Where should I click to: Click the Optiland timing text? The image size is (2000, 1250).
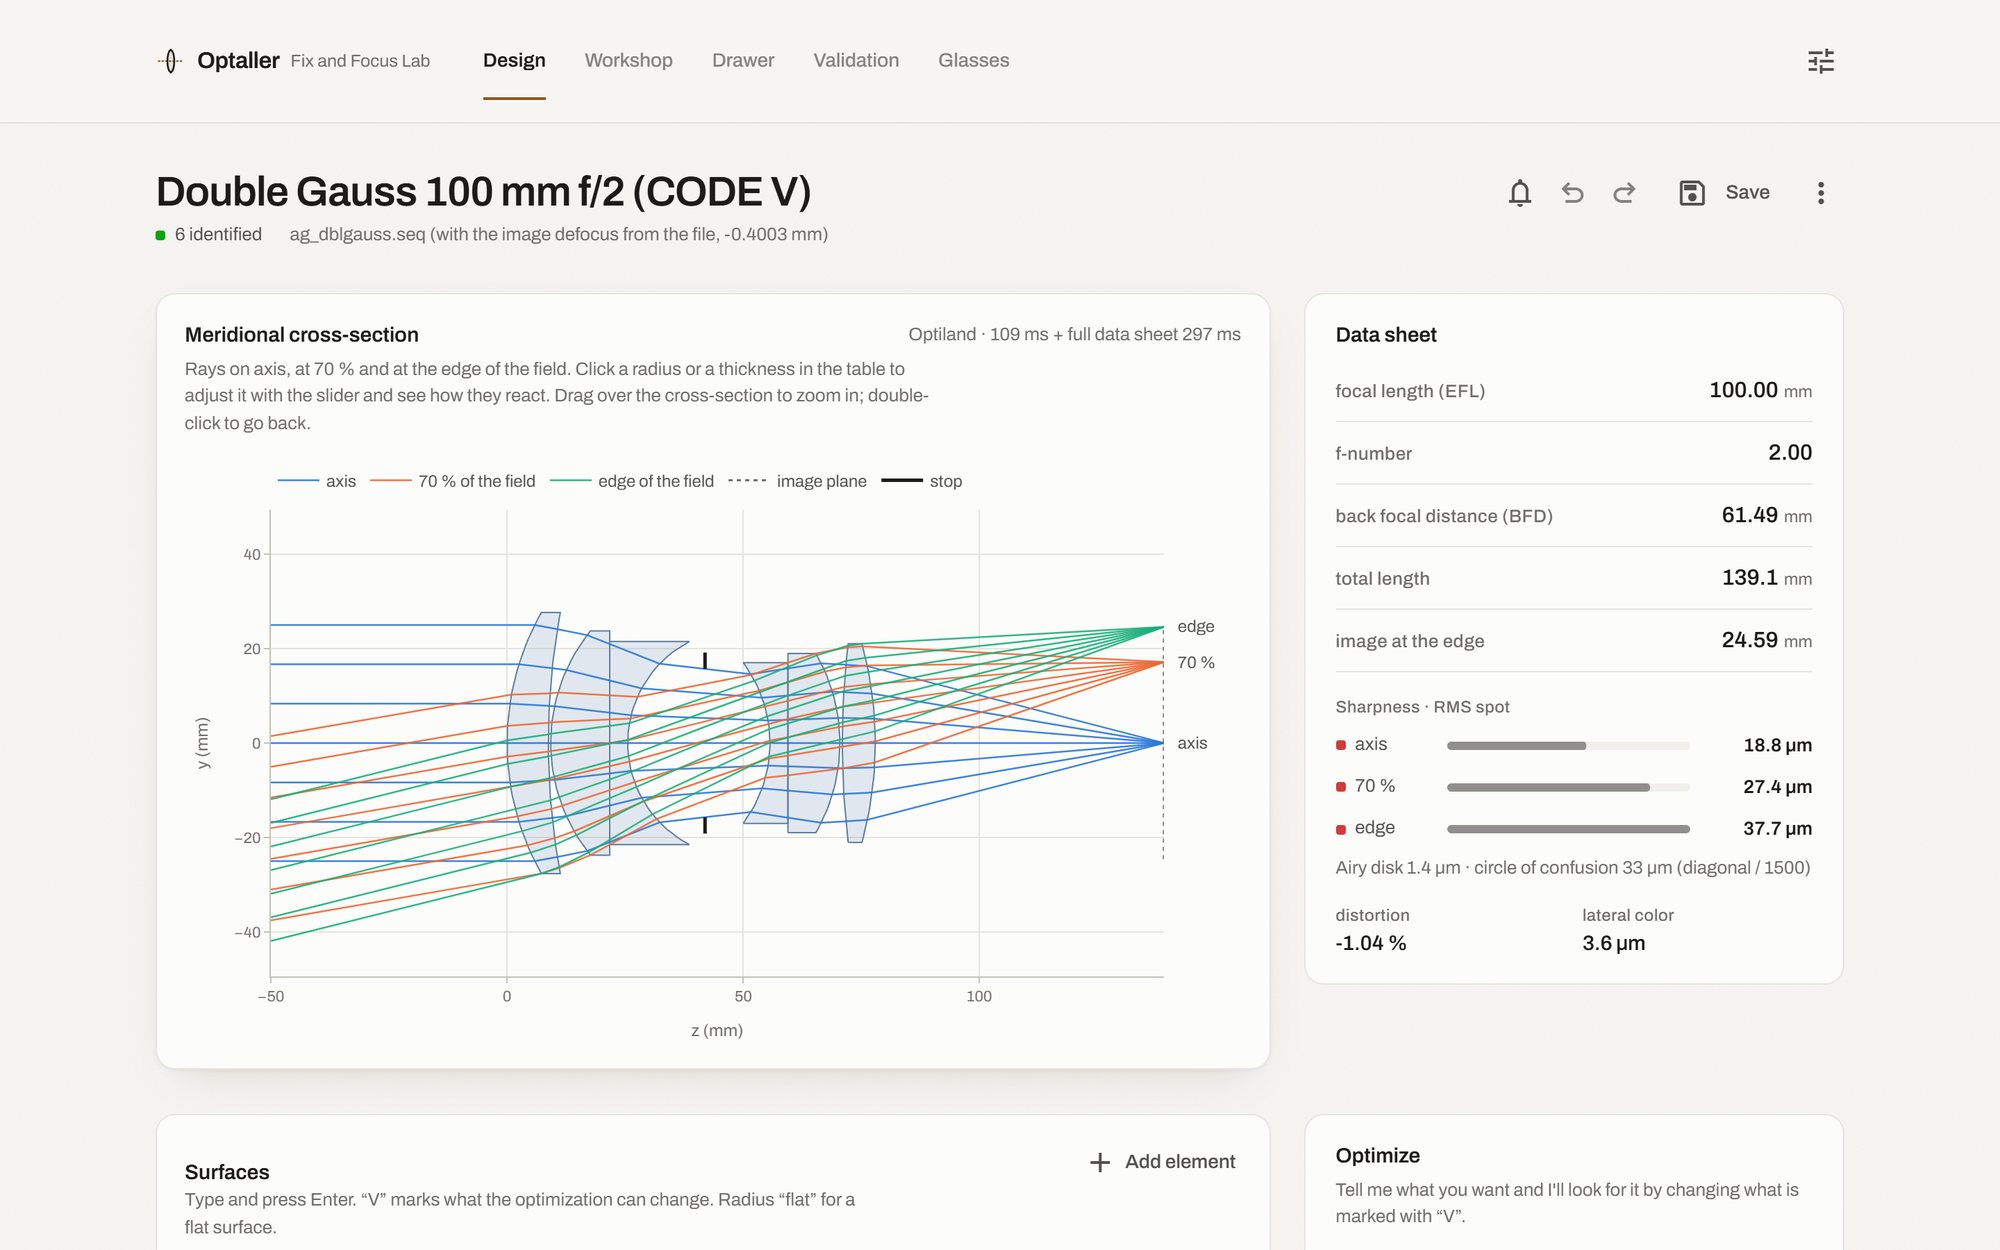[x=1074, y=334]
